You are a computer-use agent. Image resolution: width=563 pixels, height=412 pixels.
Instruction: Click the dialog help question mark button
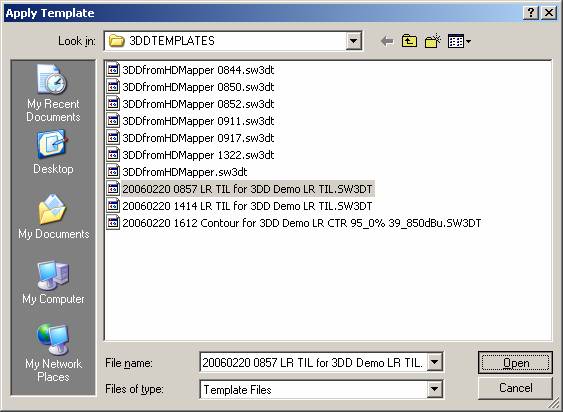(531, 13)
